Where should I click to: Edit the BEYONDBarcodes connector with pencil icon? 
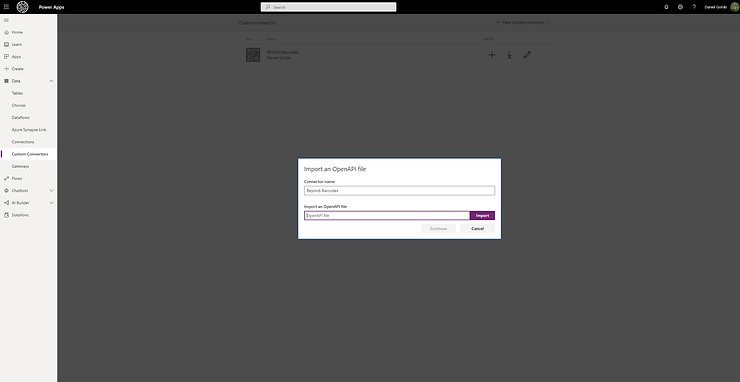[527, 55]
